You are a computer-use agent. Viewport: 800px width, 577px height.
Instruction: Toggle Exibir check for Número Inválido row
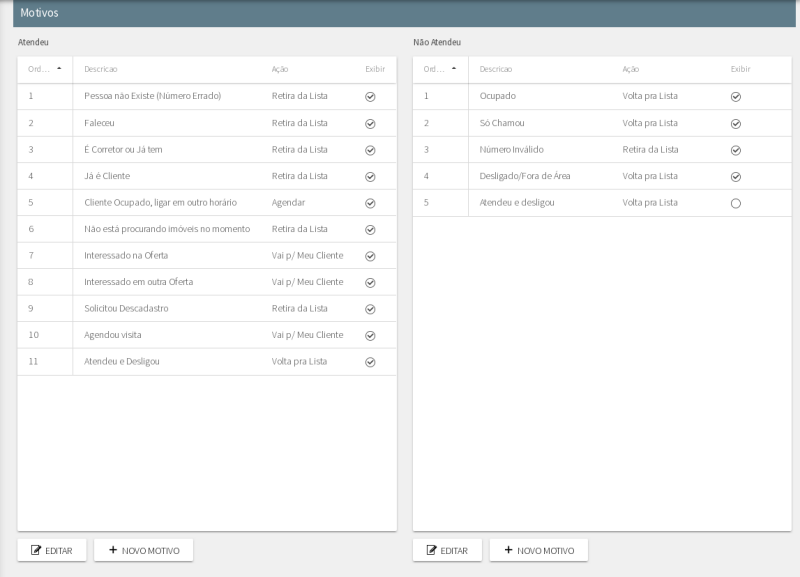(736, 150)
